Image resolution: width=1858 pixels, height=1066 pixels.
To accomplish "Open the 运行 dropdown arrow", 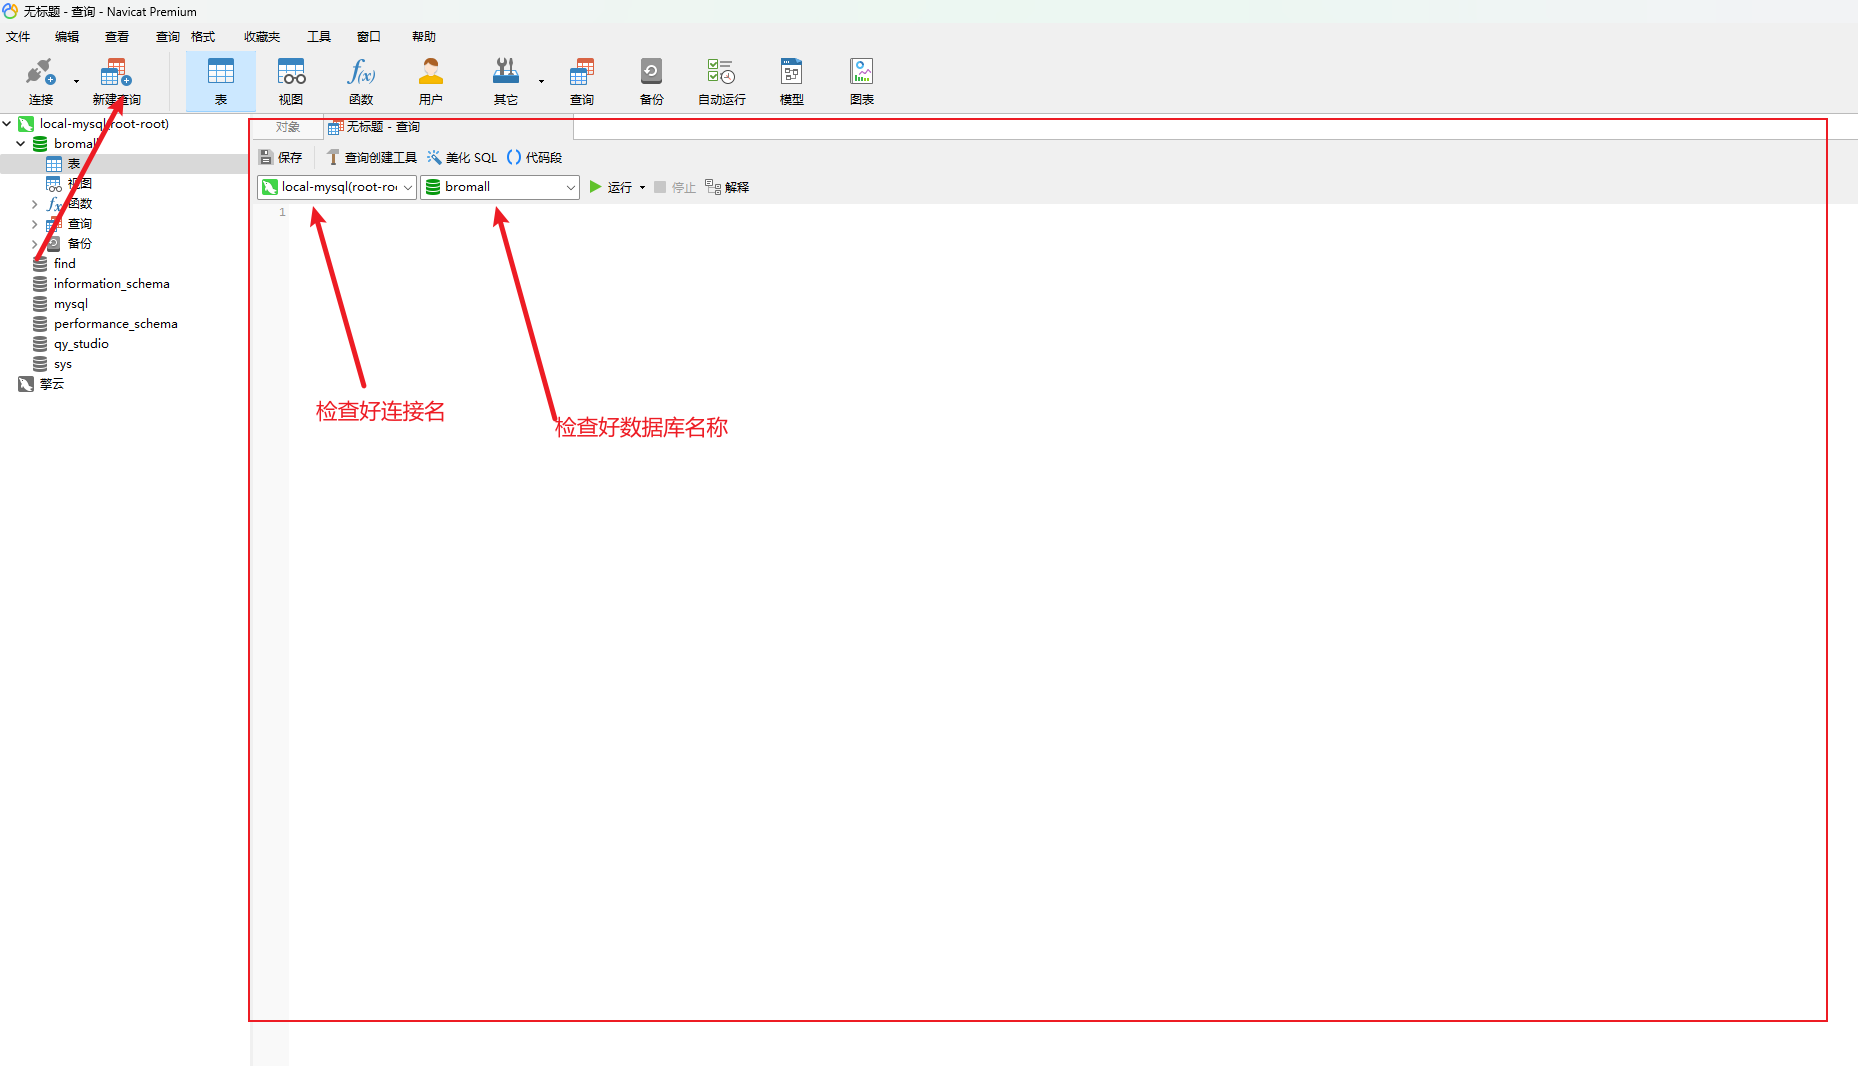I will (x=642, y=187).
